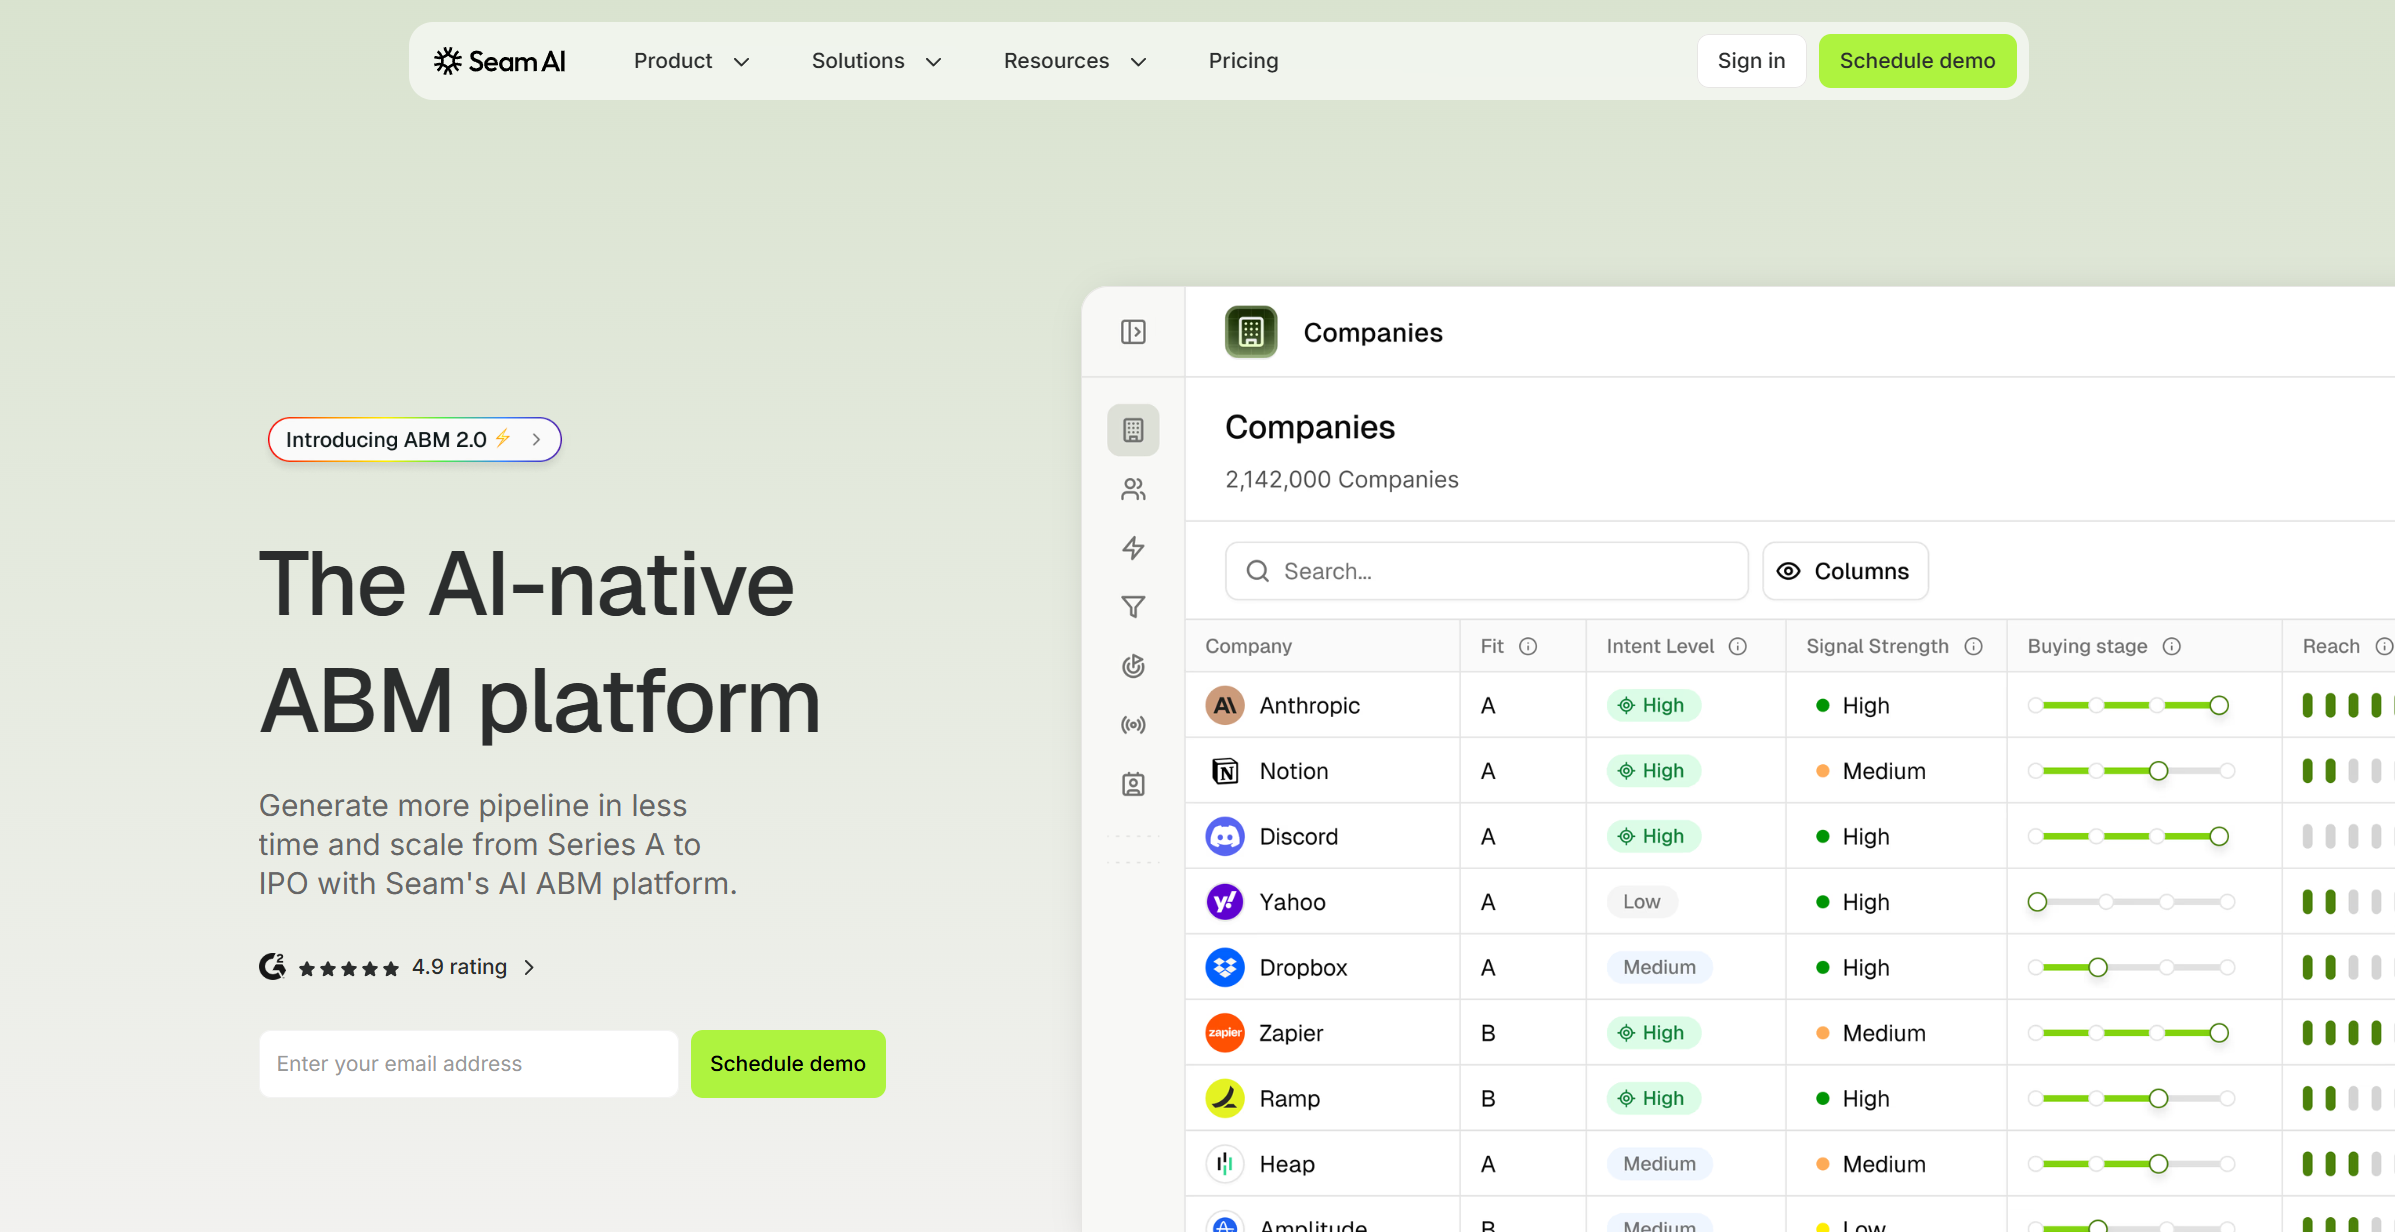
Task: Click the Sign in button
Action: point(1751,61)
